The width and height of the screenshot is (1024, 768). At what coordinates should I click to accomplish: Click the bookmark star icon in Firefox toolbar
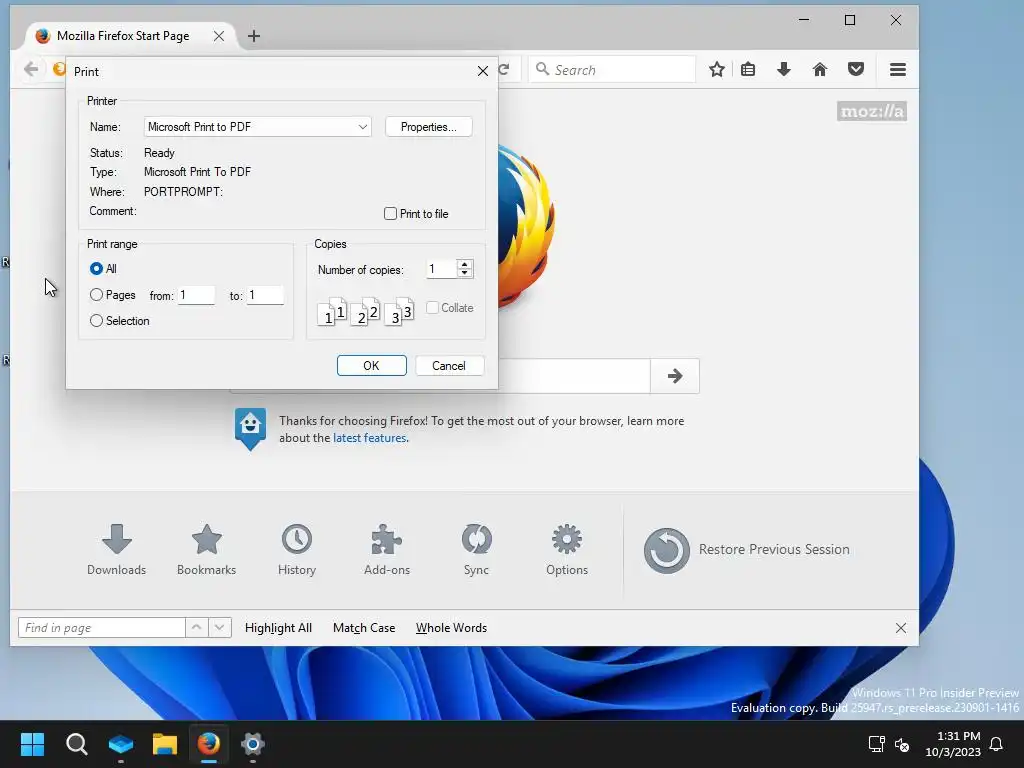[x=716, y=69]
